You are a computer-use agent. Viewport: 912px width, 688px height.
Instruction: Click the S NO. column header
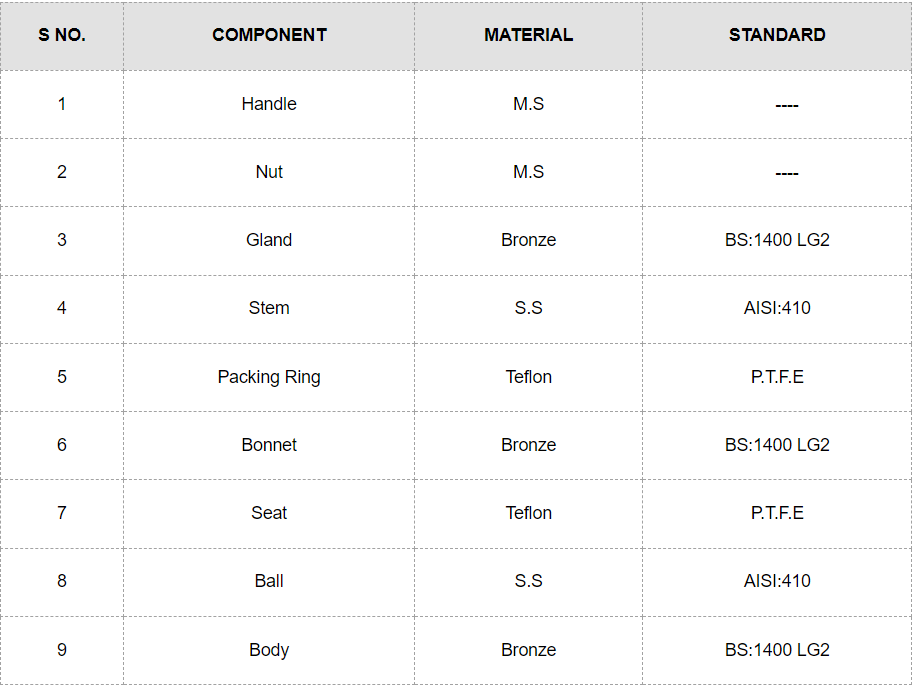coord(62,35)
